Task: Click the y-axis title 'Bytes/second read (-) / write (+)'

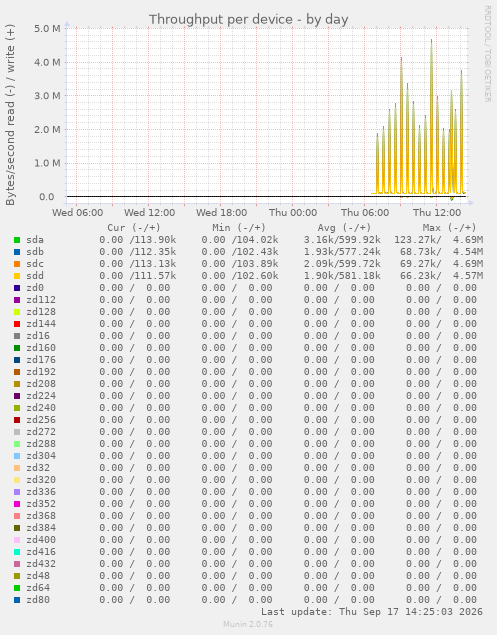Action: coord(10,115)
